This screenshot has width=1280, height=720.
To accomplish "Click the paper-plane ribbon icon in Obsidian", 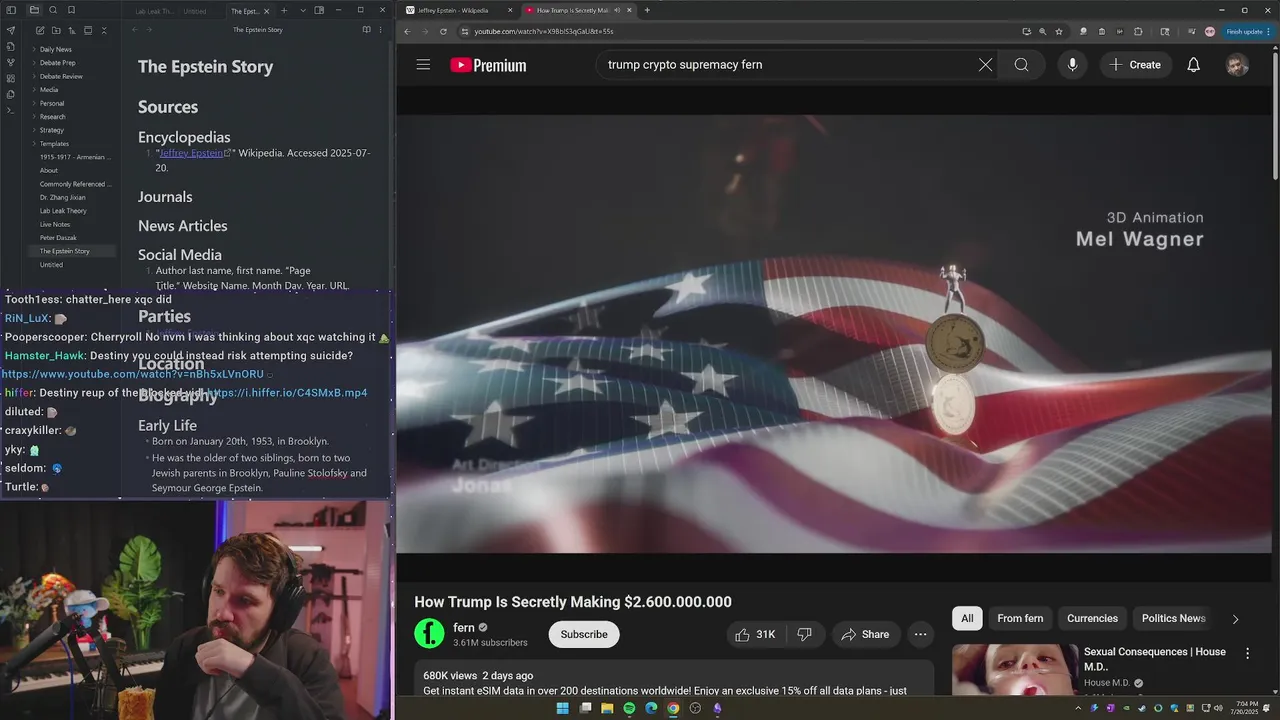I will [11, 30].
